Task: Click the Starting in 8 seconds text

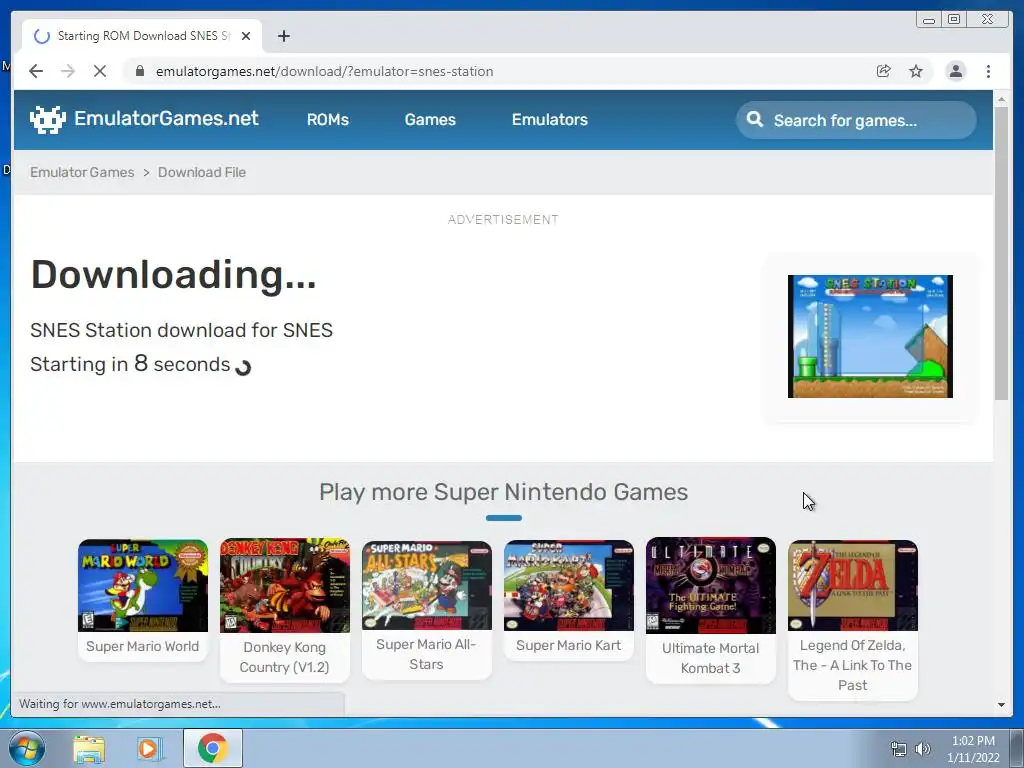Action: (x=131, y=364)
